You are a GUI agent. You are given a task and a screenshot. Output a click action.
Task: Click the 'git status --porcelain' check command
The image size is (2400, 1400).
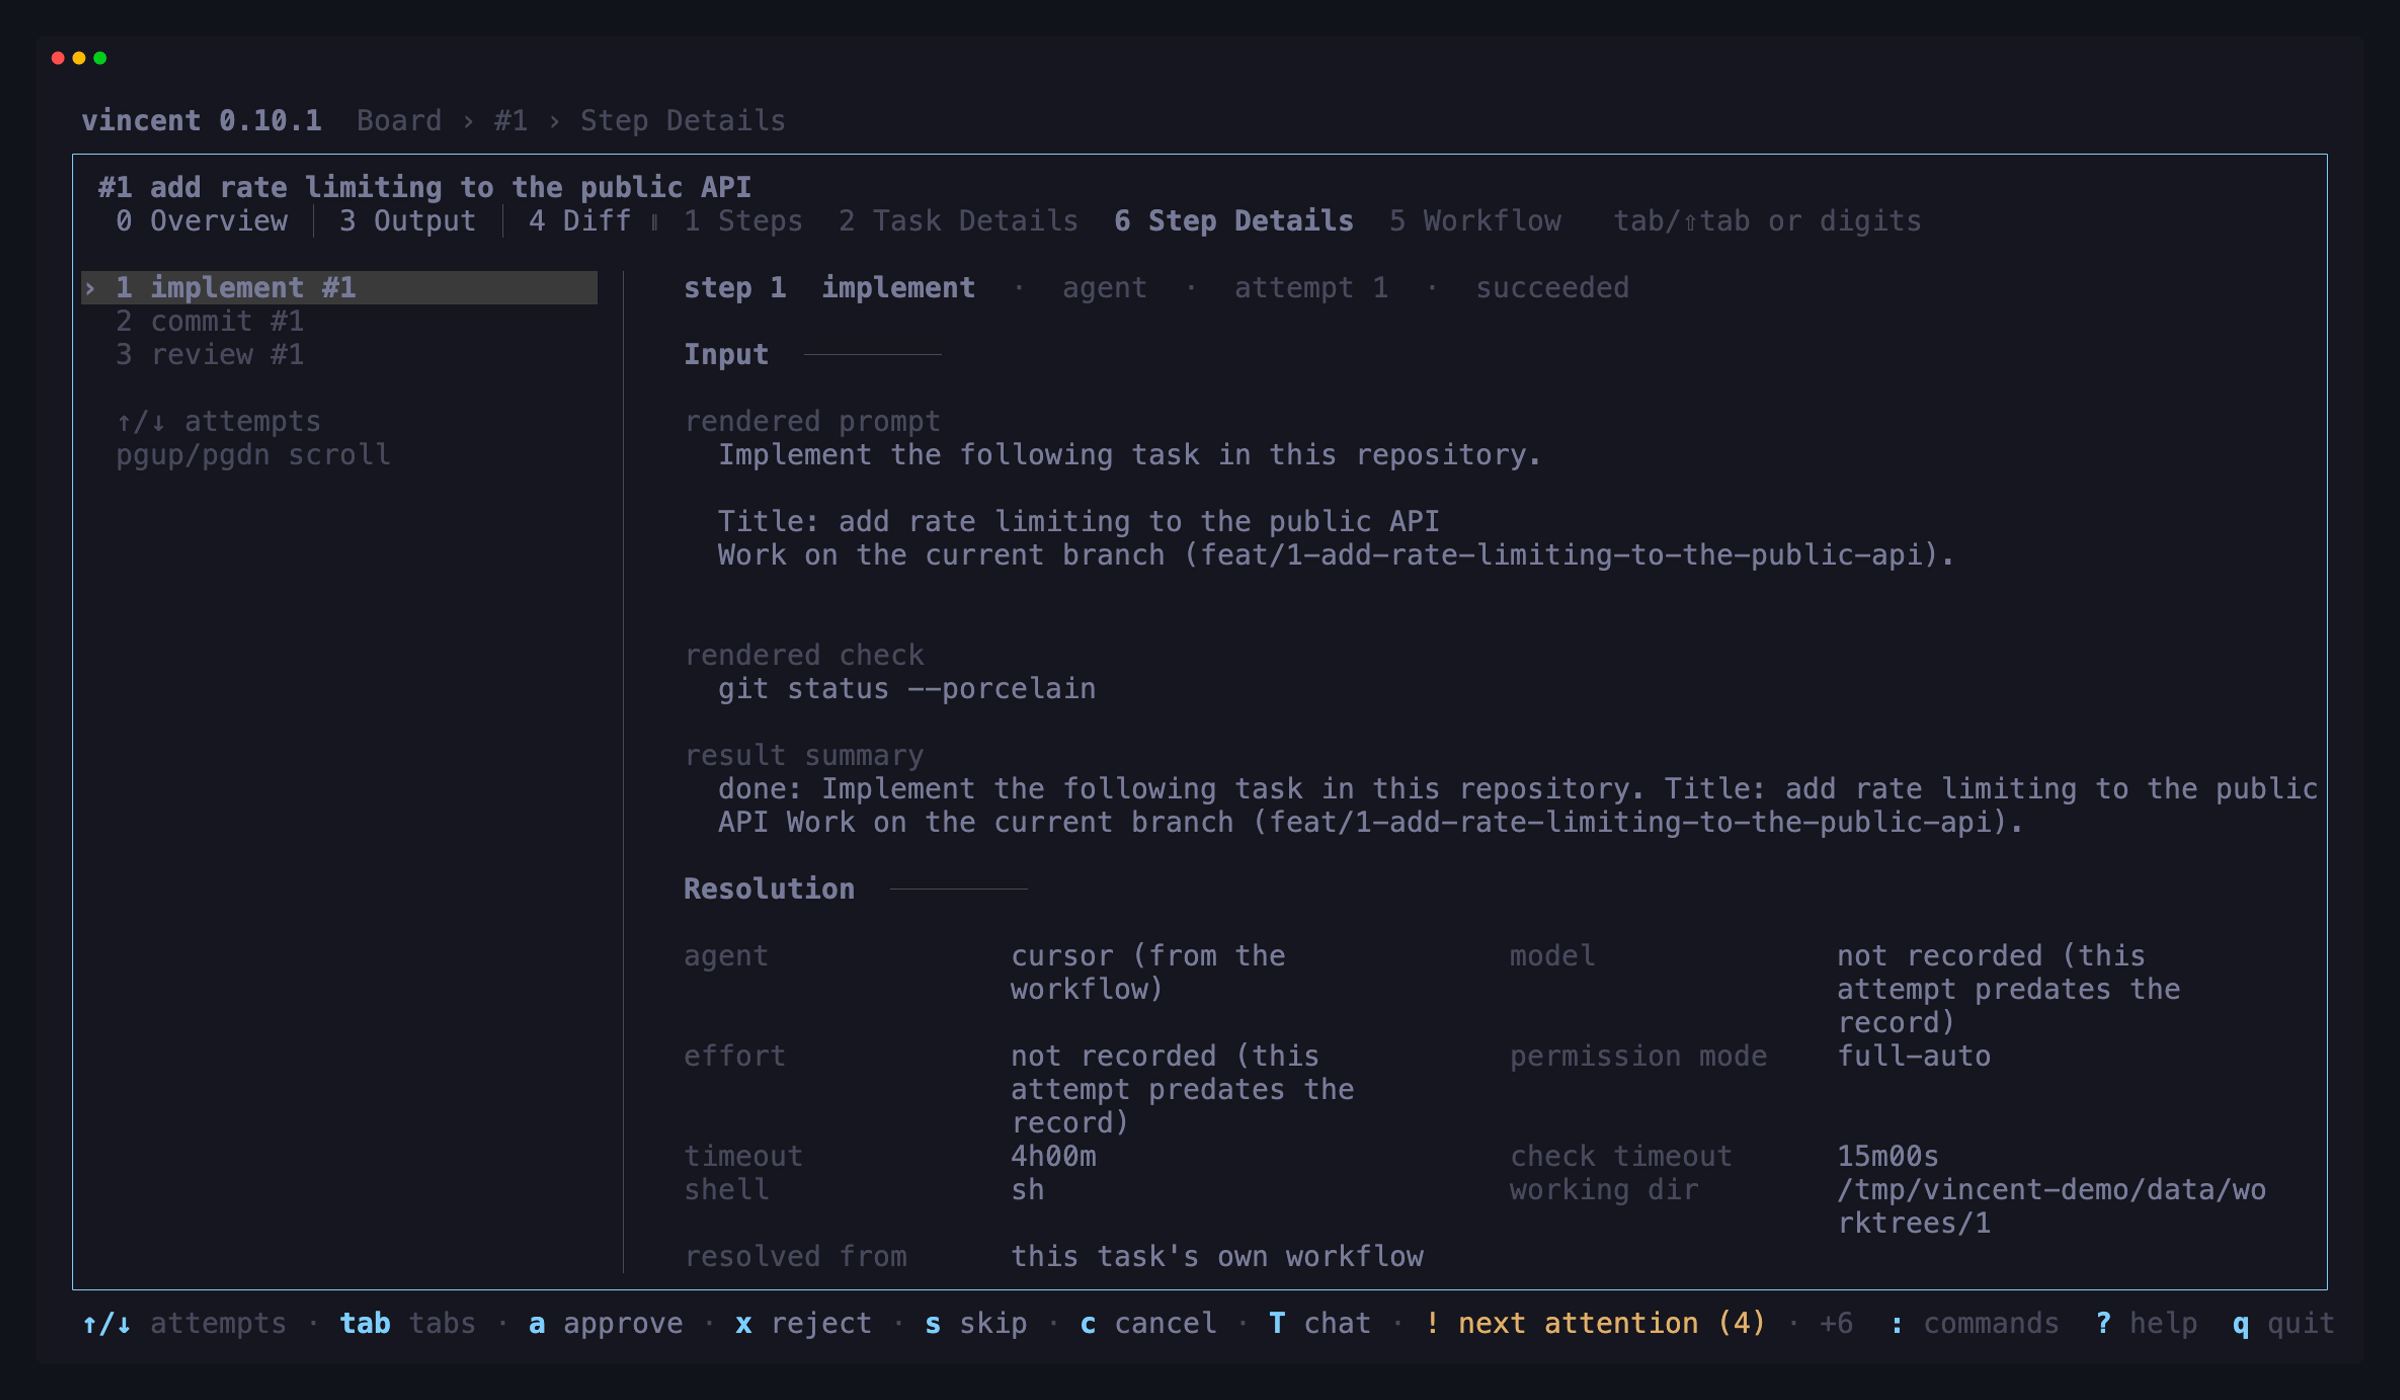click(x=906, y=689)
